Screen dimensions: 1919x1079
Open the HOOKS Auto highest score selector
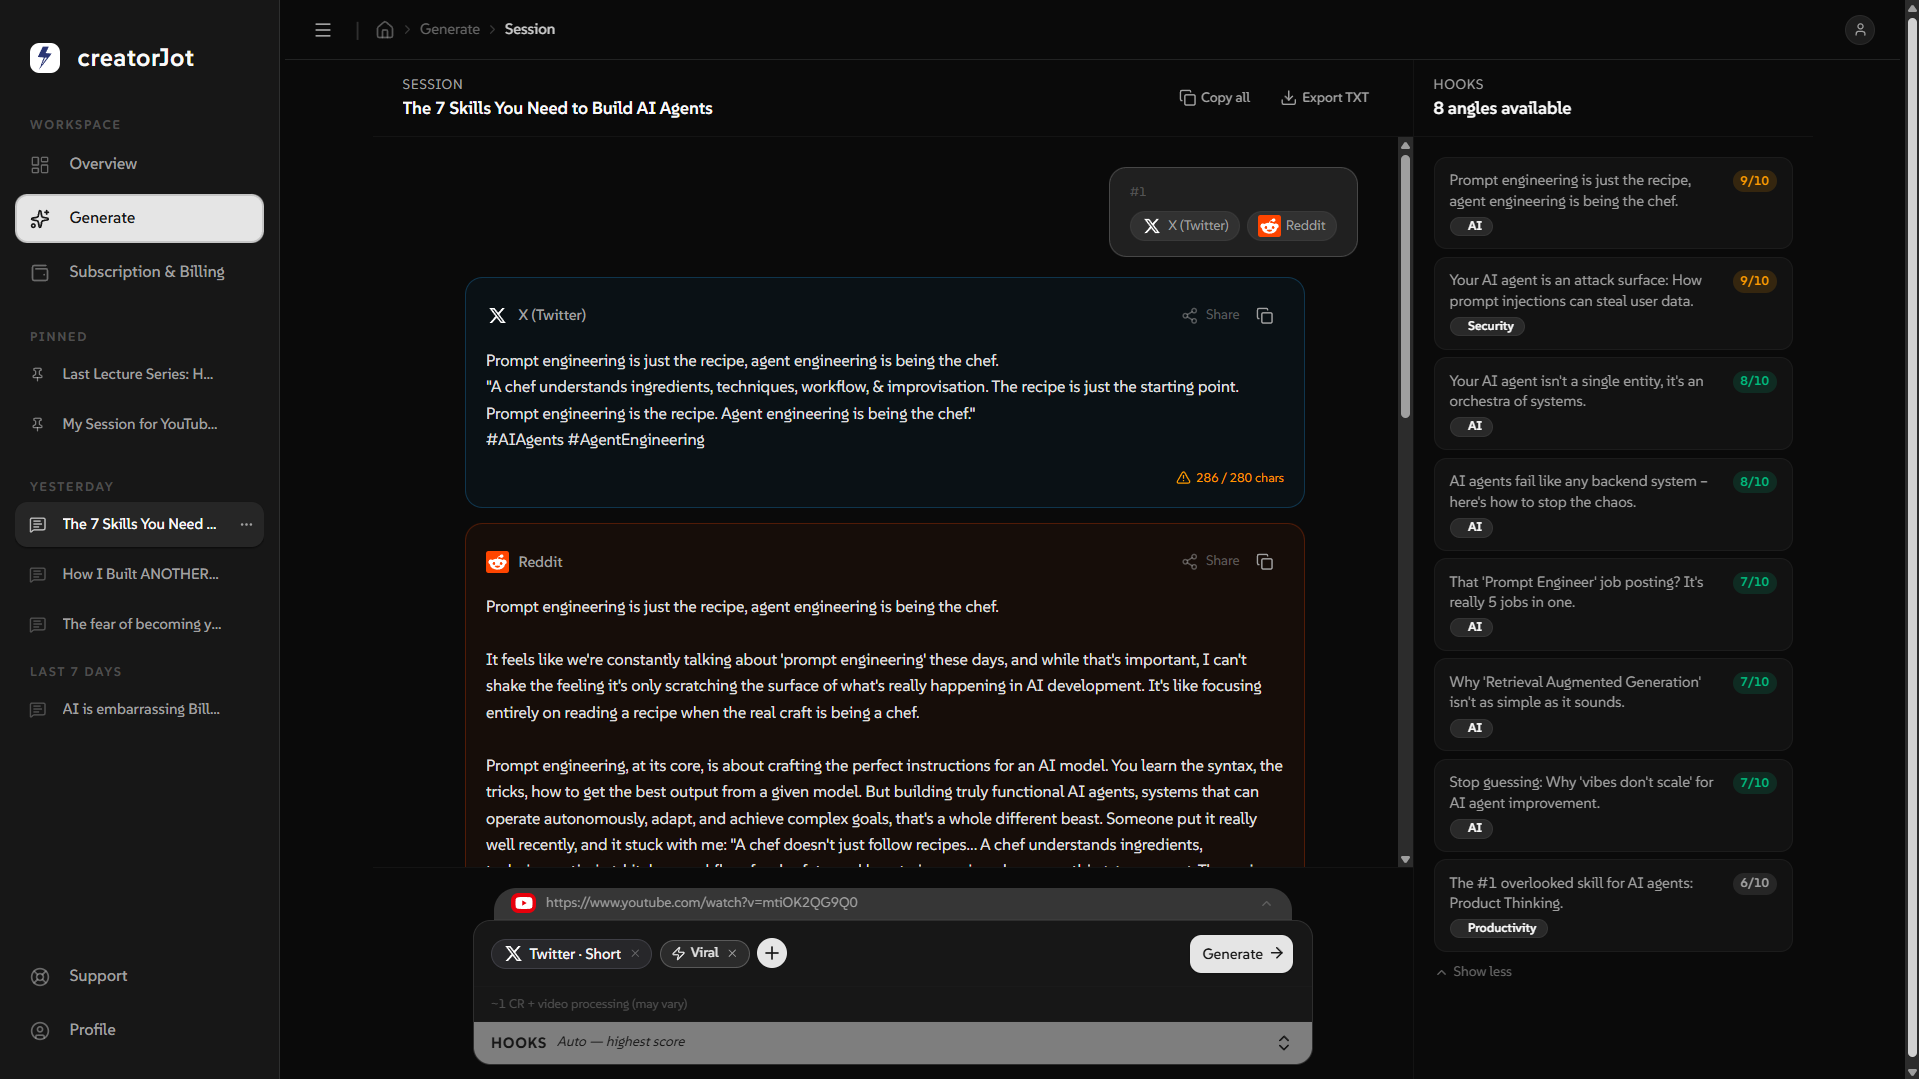tap(892, 1042)
